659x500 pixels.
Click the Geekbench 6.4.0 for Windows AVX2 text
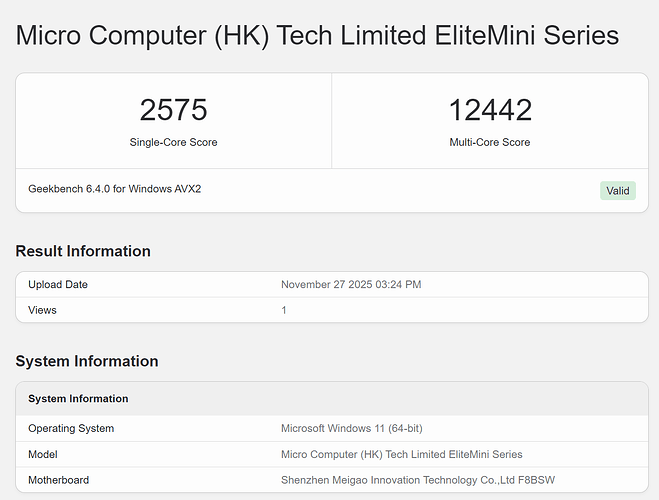pyautogui.click(x=114, y=188)
